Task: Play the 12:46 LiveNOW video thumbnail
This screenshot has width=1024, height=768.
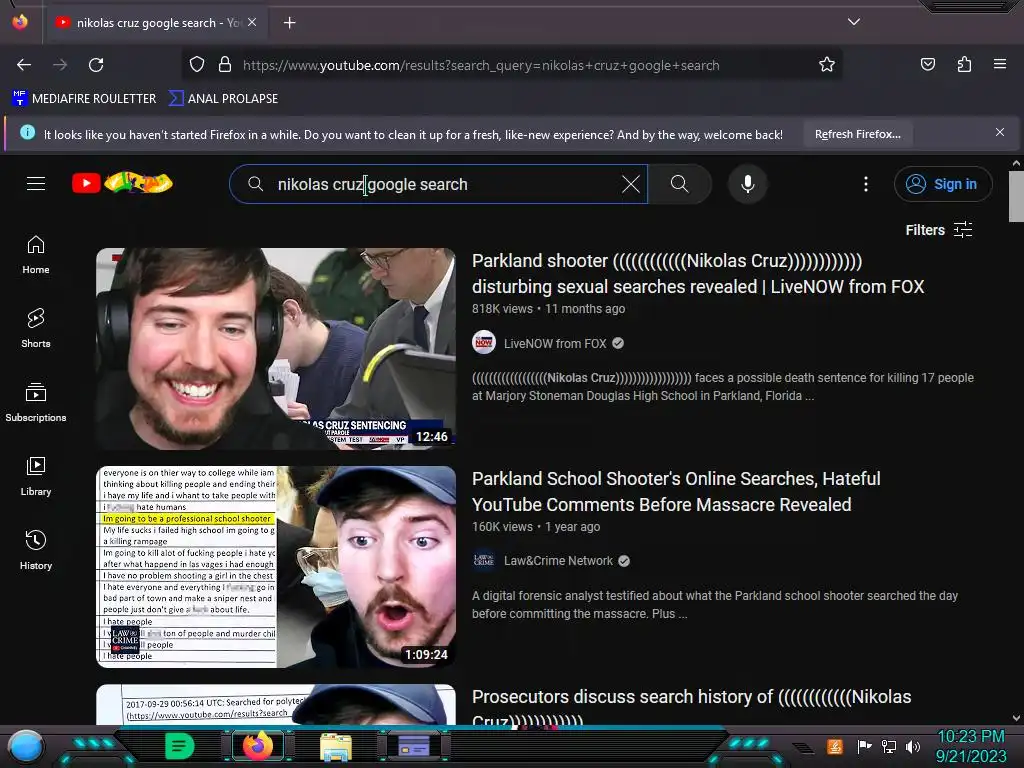Action: [x=276, y=348]
